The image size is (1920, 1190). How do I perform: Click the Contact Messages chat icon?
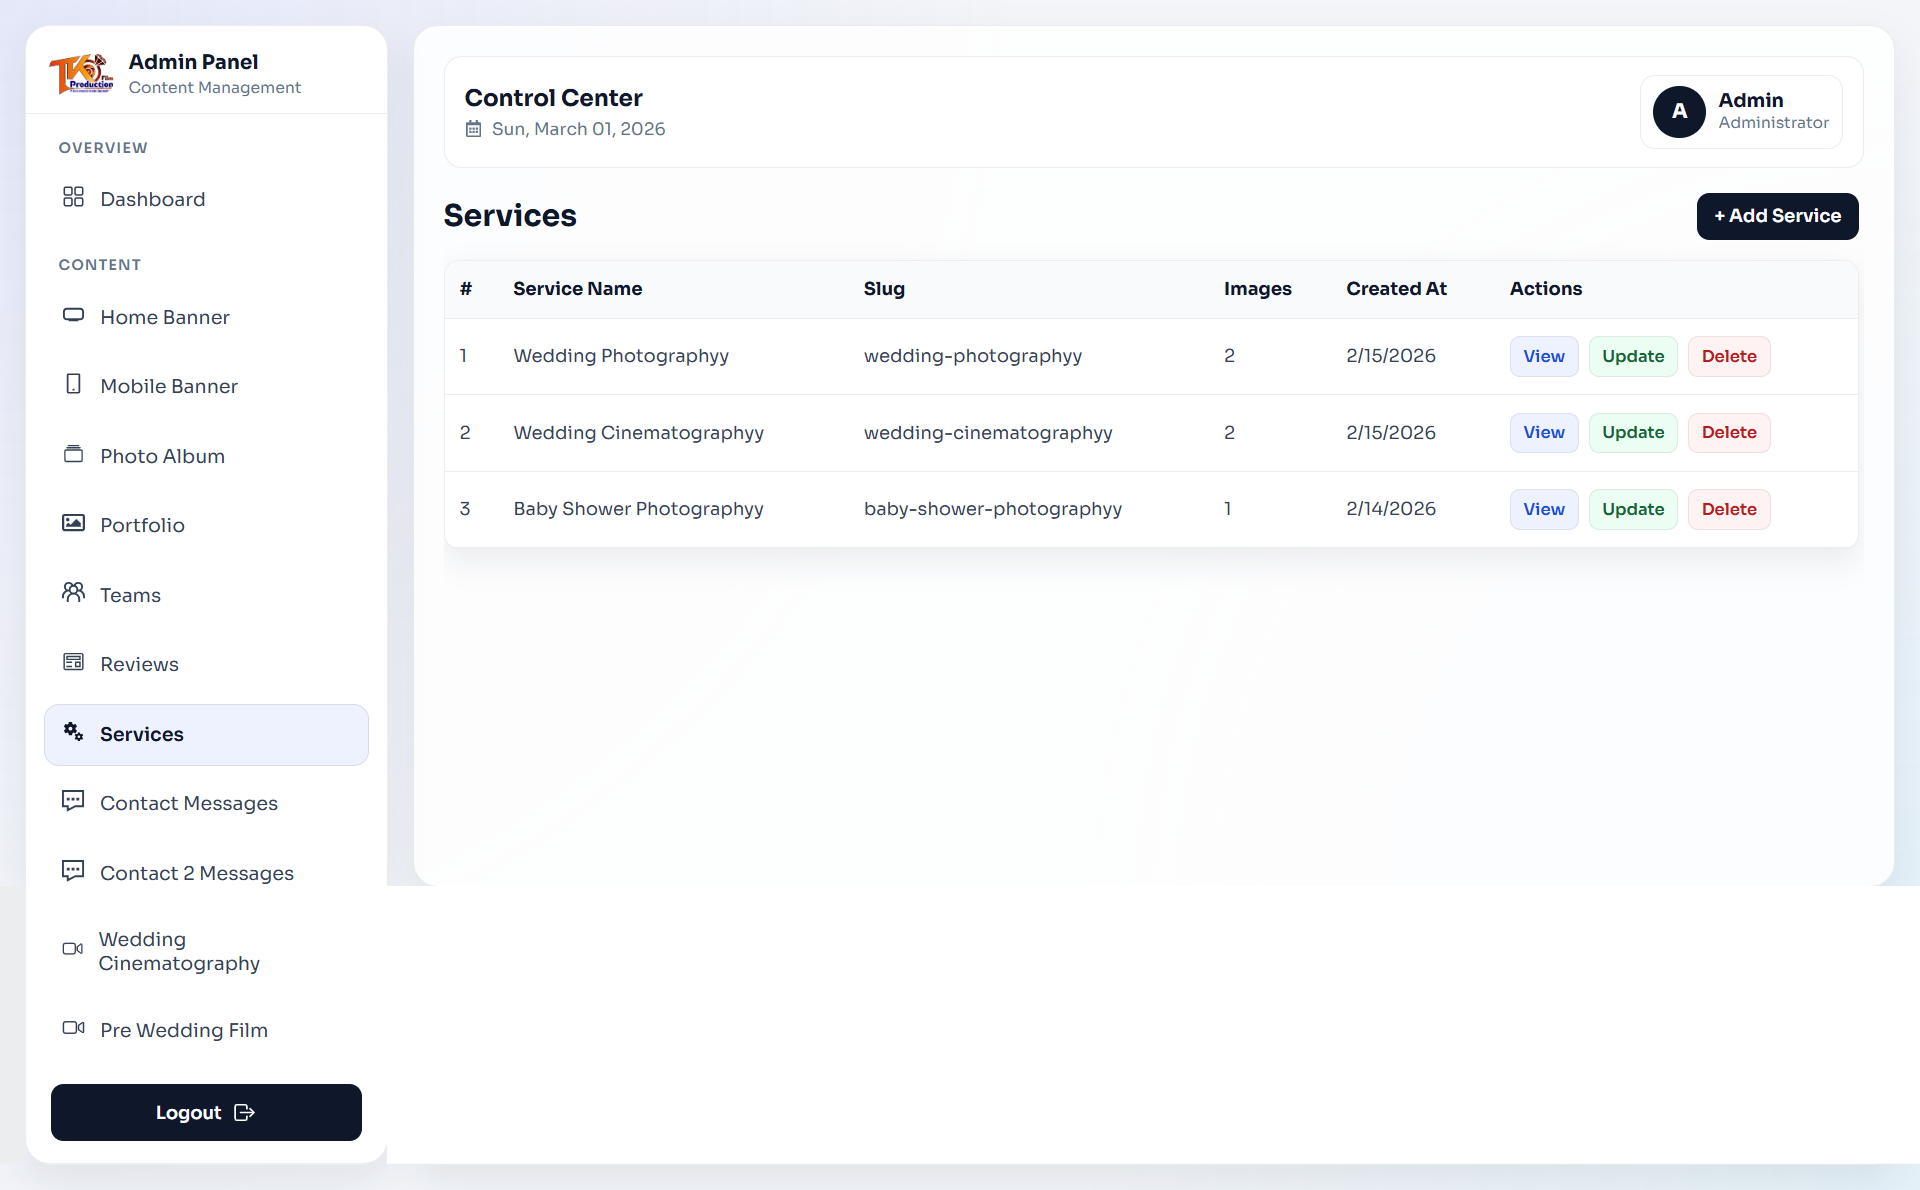(73, 801)
